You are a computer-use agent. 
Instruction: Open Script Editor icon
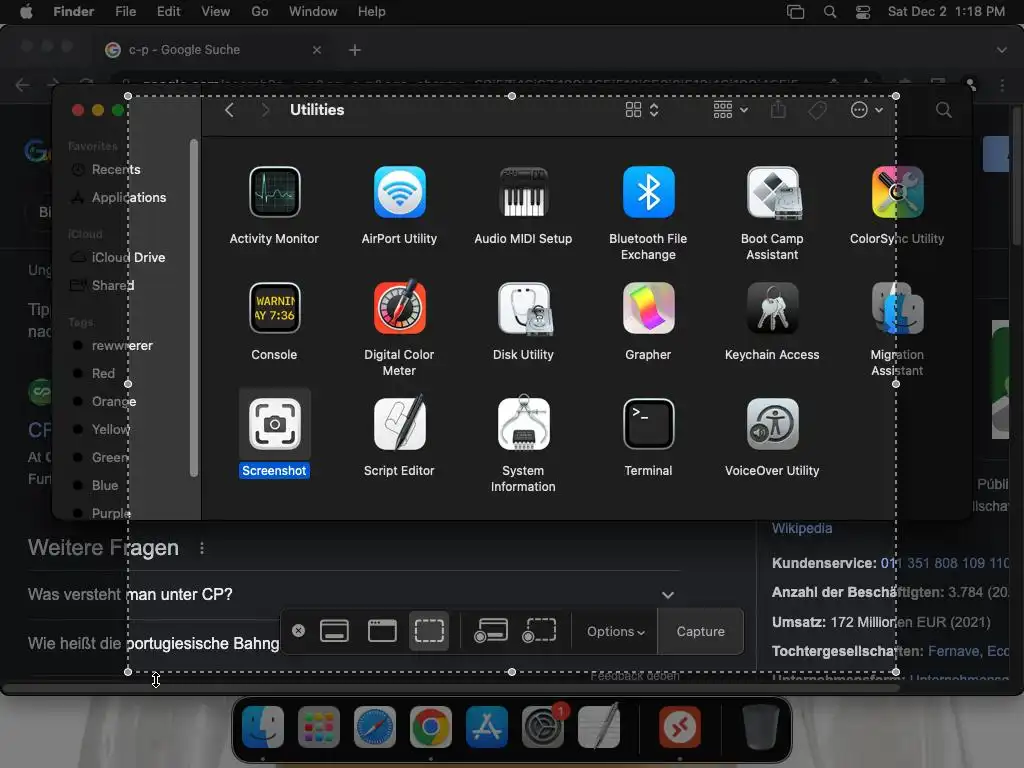[x=399, y=424]
